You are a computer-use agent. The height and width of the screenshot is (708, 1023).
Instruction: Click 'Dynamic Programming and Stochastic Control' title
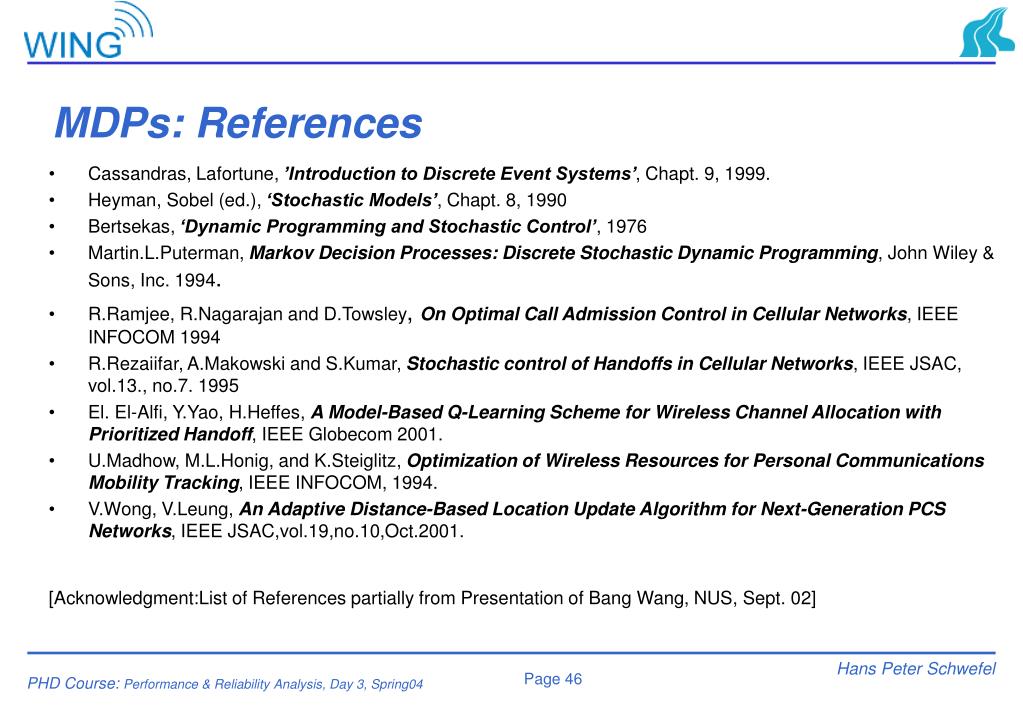388,226
